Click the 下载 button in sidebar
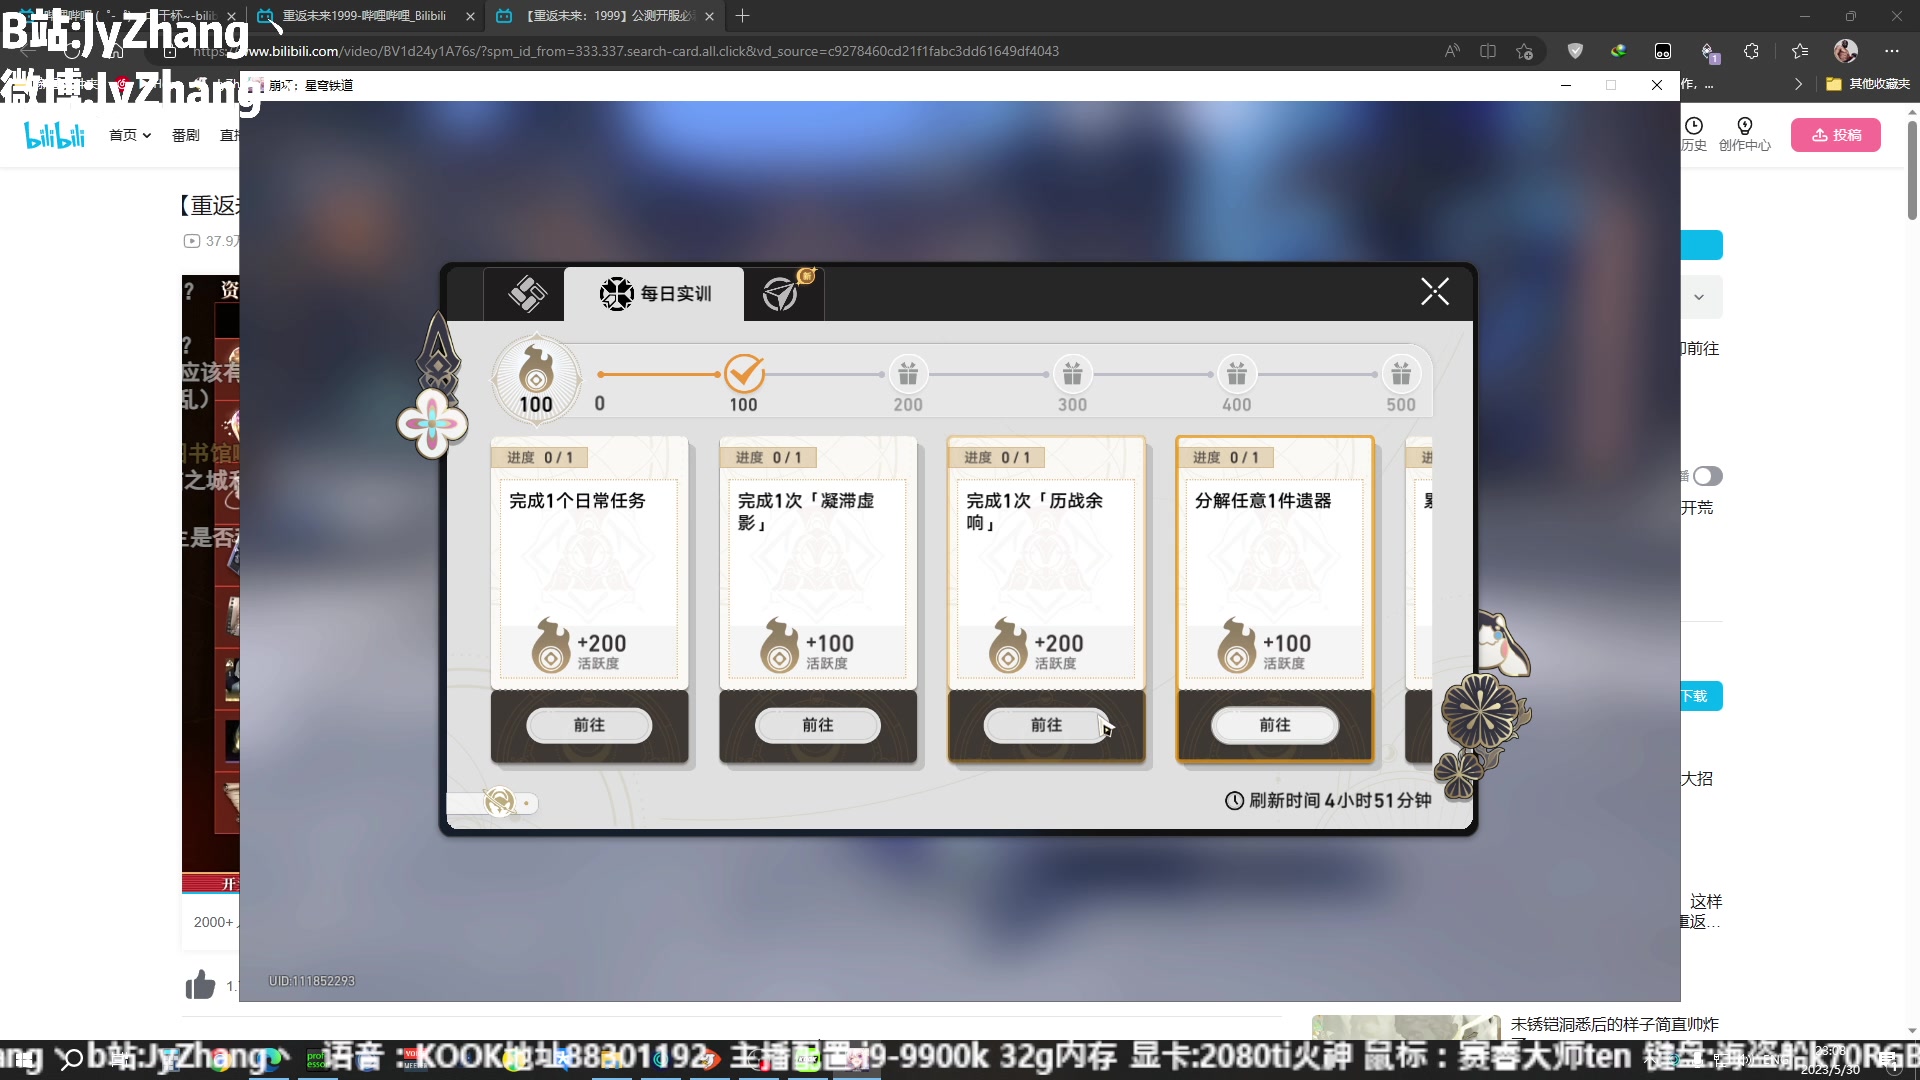 pos(1702,696)
